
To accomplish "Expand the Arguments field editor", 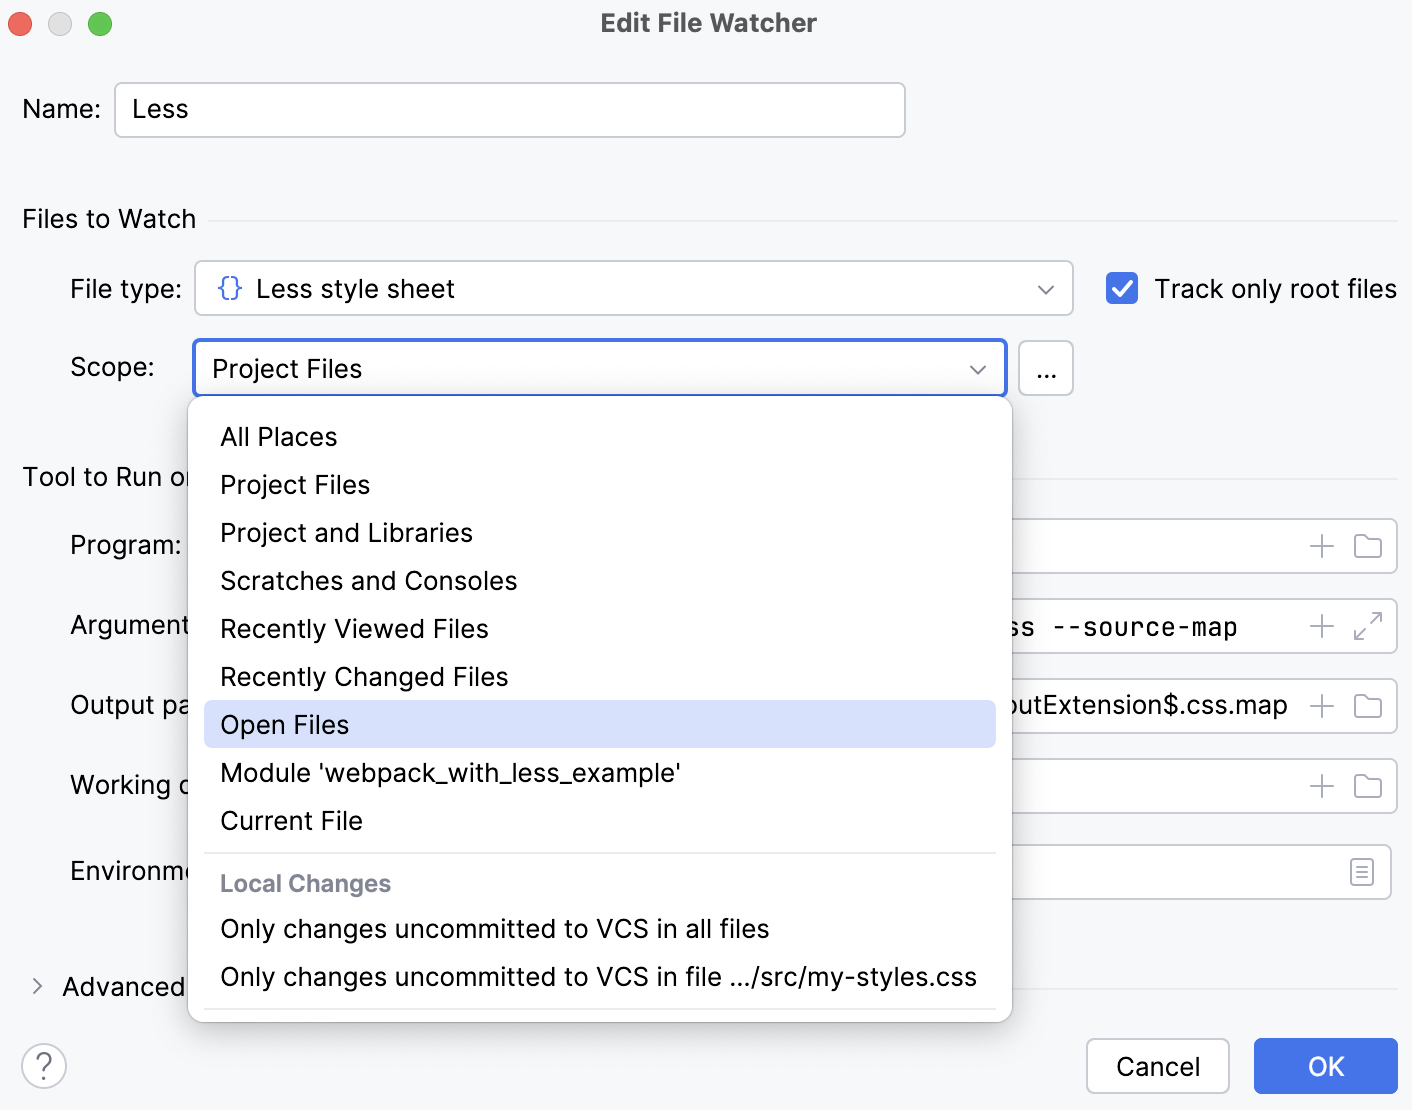I will 1368,626.
